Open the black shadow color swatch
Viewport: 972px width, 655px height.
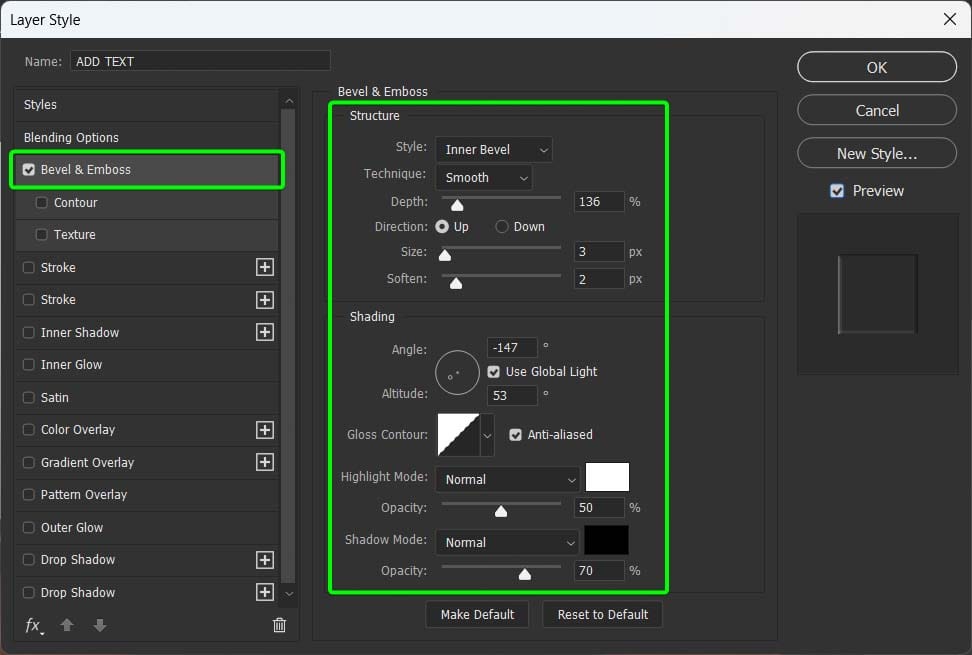pos(606,540)
